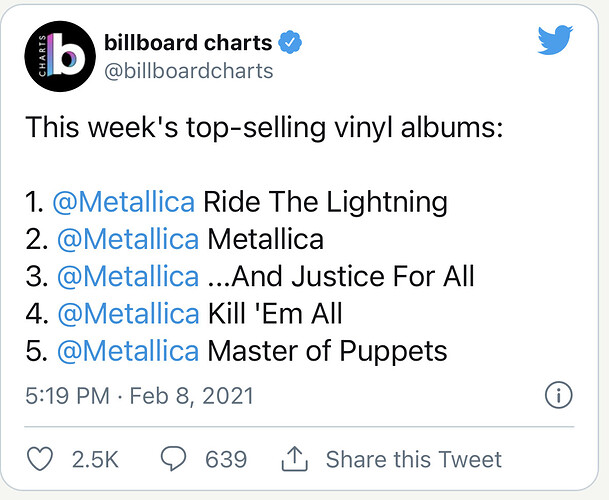This screenshot has height=500, width=609.
Task: View the 2.5K likes count
Action: (x=95, y=459)
